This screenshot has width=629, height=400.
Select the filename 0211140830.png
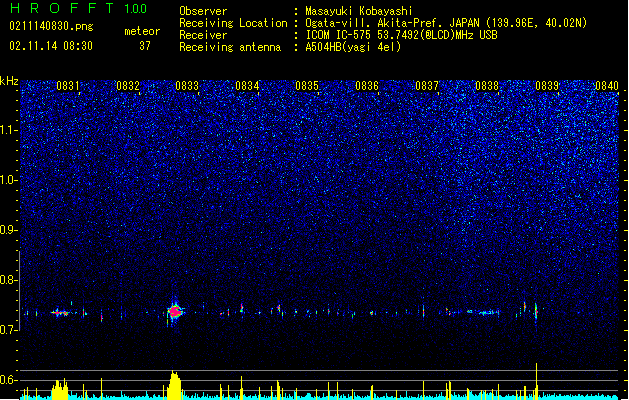point(51,26)
